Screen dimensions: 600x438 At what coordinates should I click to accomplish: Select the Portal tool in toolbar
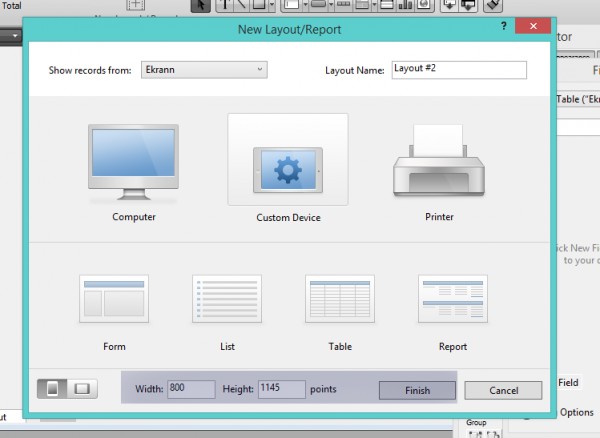click(x=387, y=5)
